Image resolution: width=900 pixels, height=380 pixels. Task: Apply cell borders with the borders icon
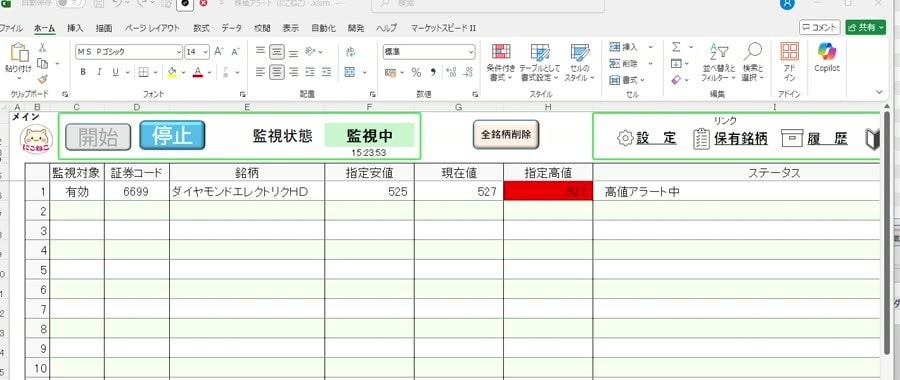(x=143, y=72)
